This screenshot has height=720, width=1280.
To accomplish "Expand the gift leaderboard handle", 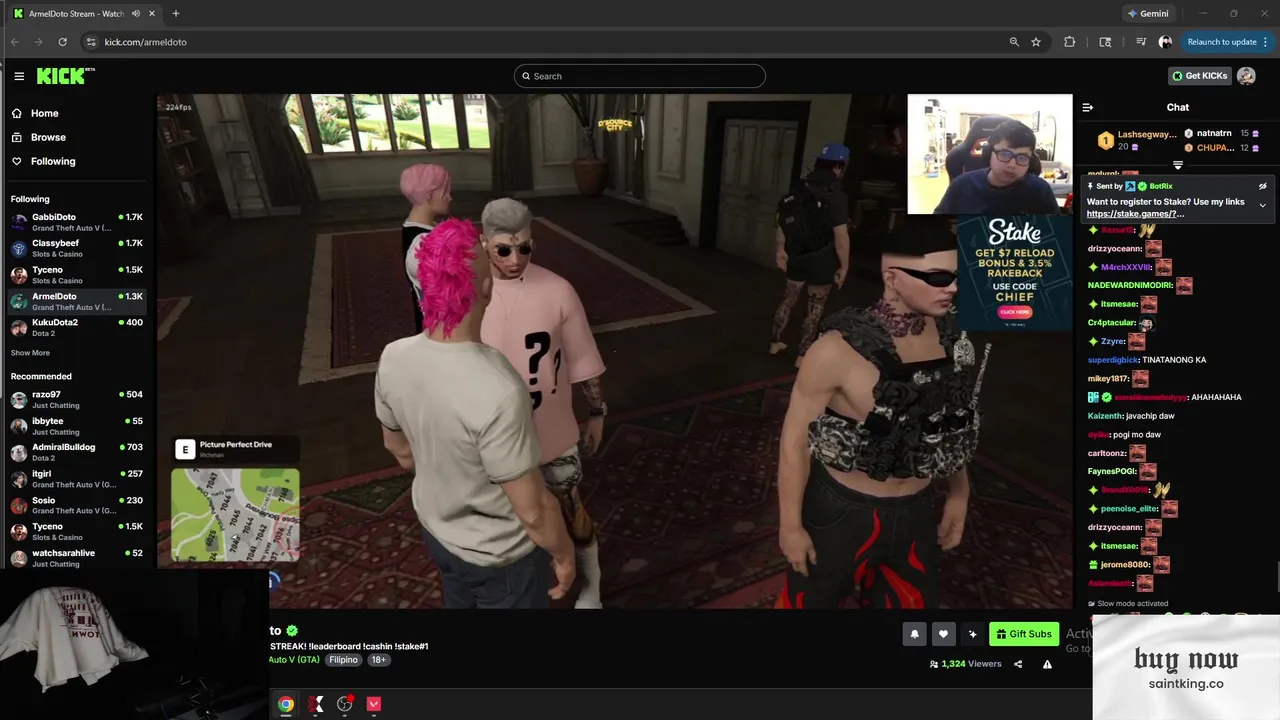I will coord(1177,165).
